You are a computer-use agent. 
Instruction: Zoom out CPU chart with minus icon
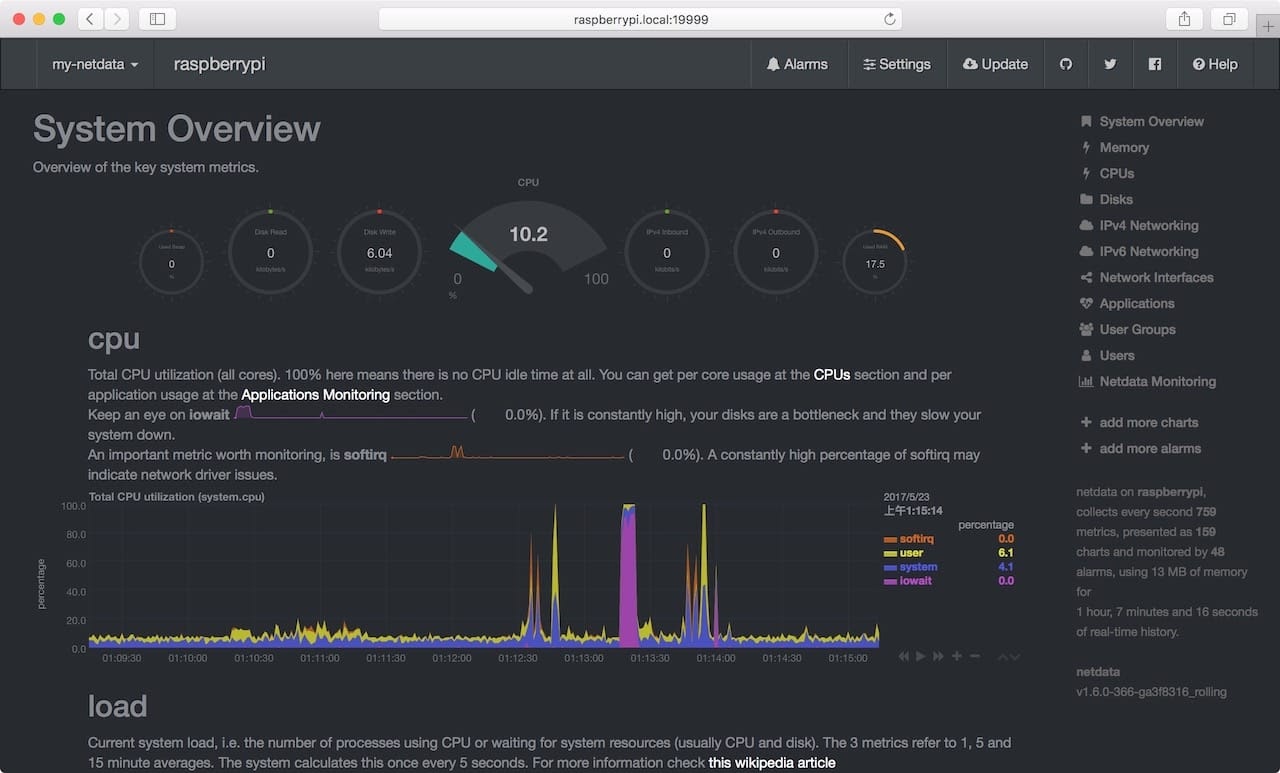(x=975, y=656)
